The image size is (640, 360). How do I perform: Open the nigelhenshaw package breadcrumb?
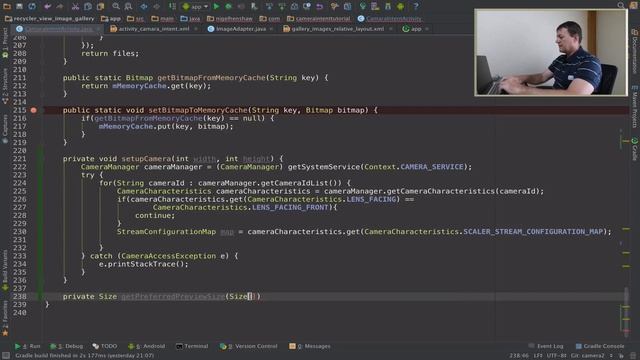[x=230, y=18]
